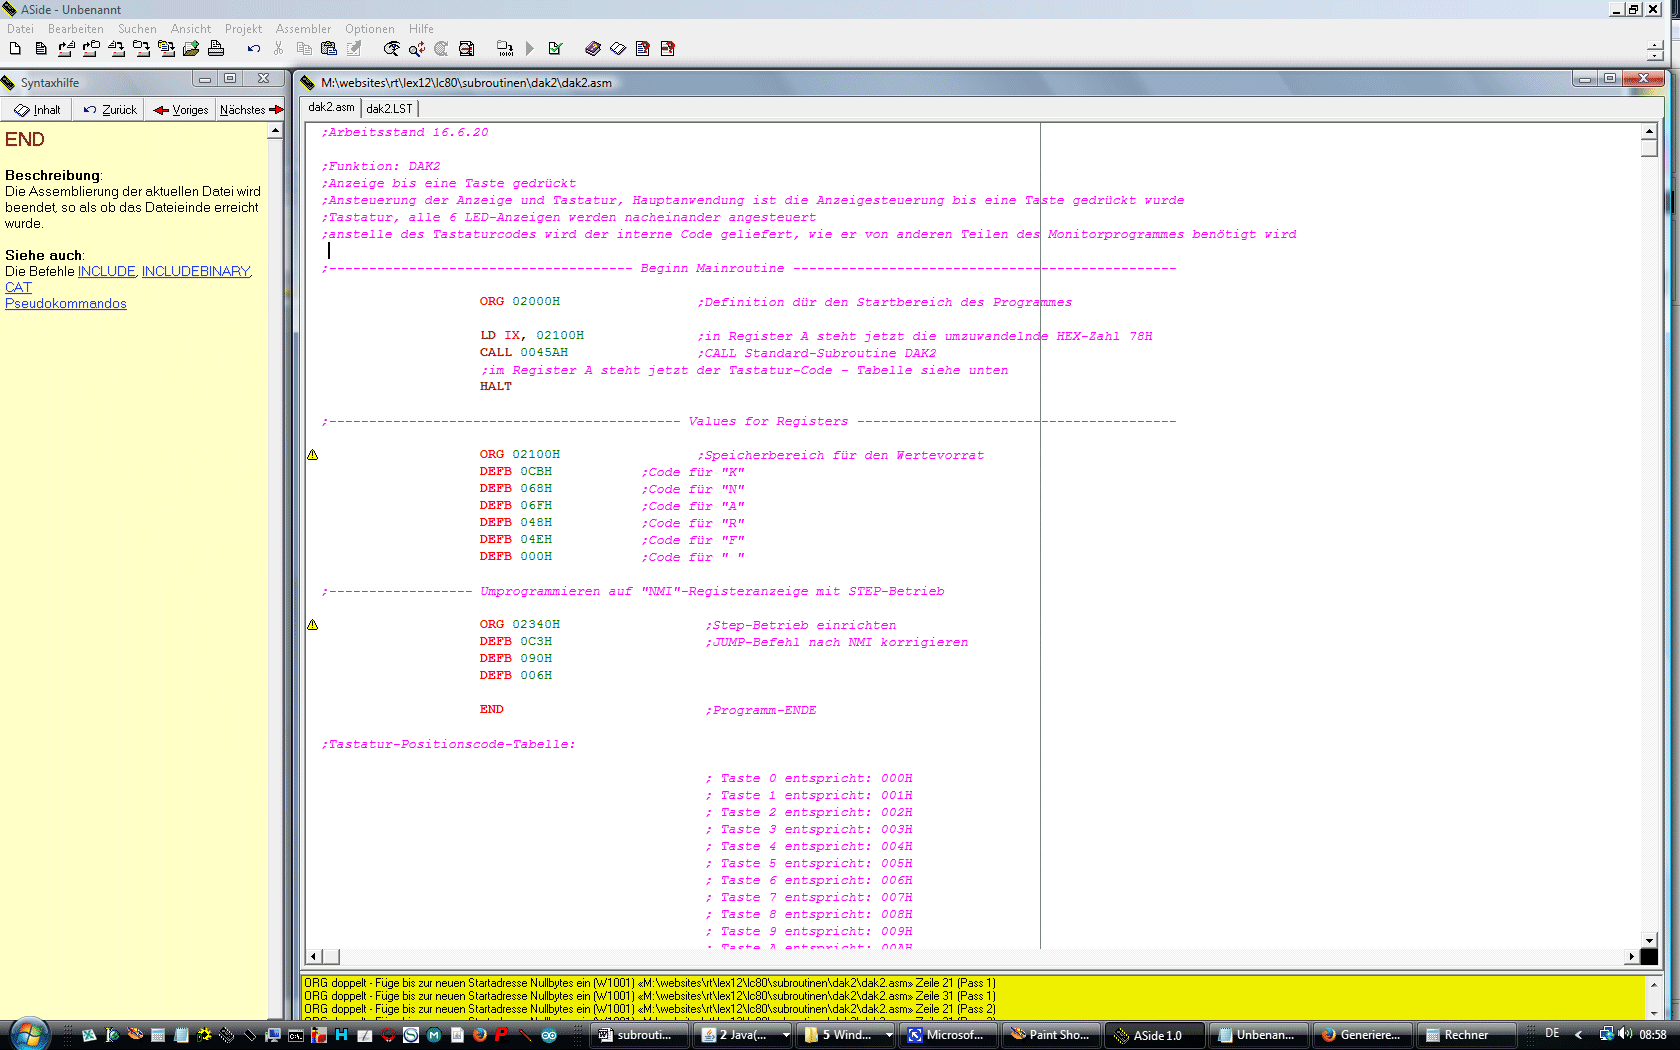Open the INCLUDEBINARY help link
Screen dimensions: 1680x1050
click(x=196, y=271)
